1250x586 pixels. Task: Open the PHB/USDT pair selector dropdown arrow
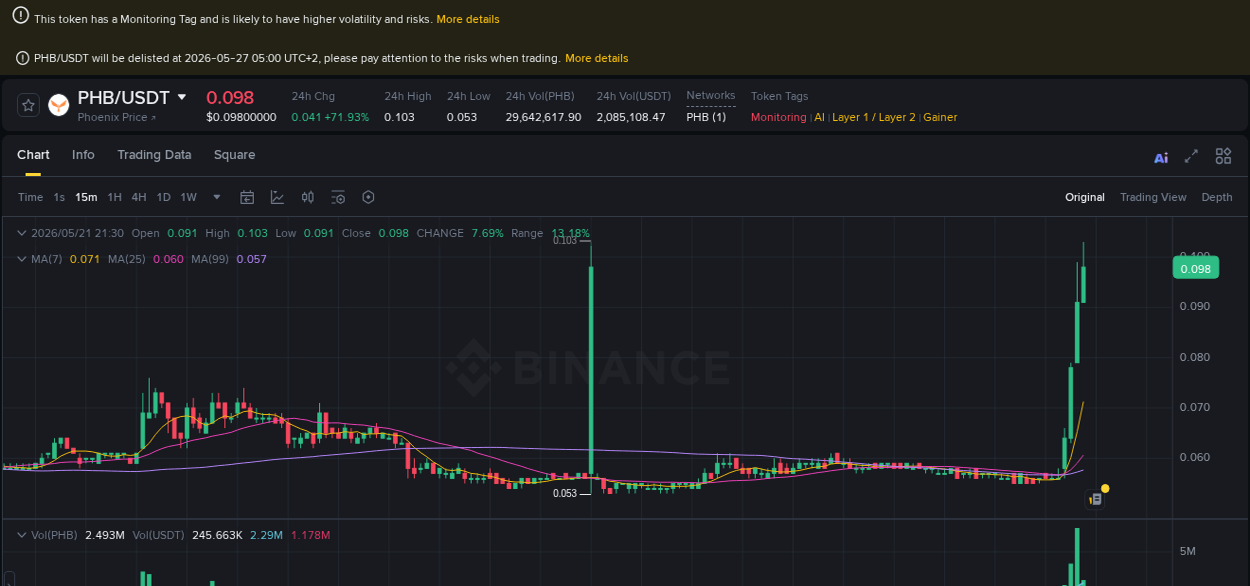(x=181, y=97)
